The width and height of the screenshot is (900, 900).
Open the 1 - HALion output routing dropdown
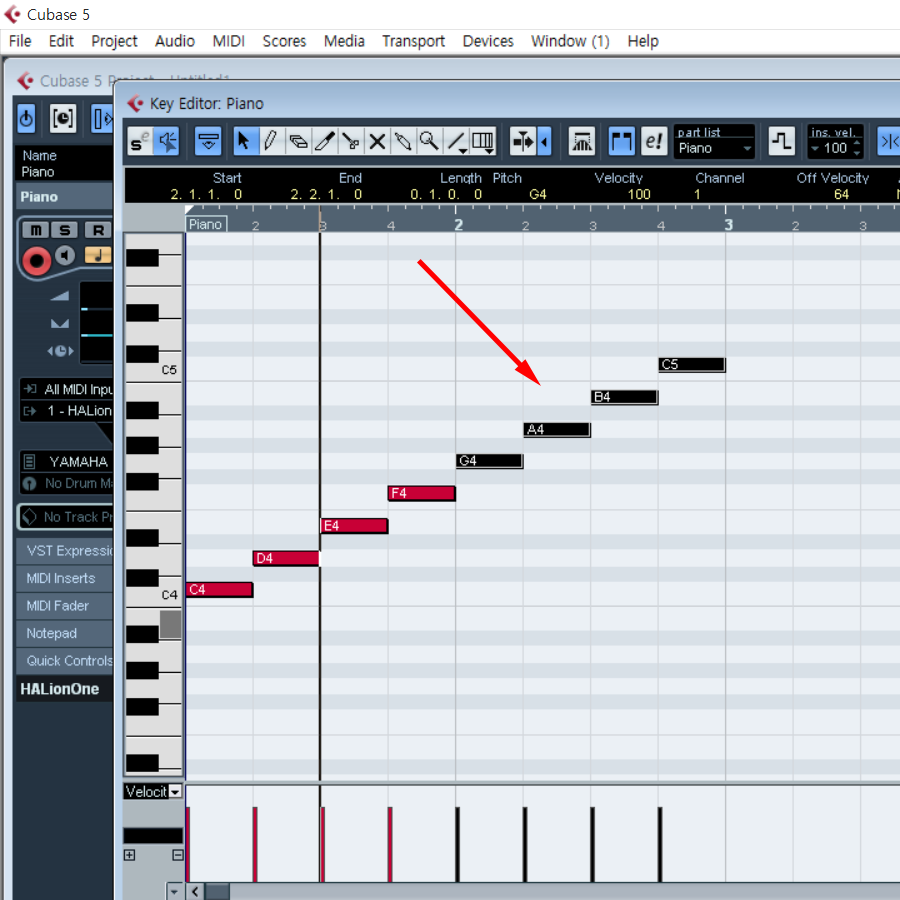point(67,411)
